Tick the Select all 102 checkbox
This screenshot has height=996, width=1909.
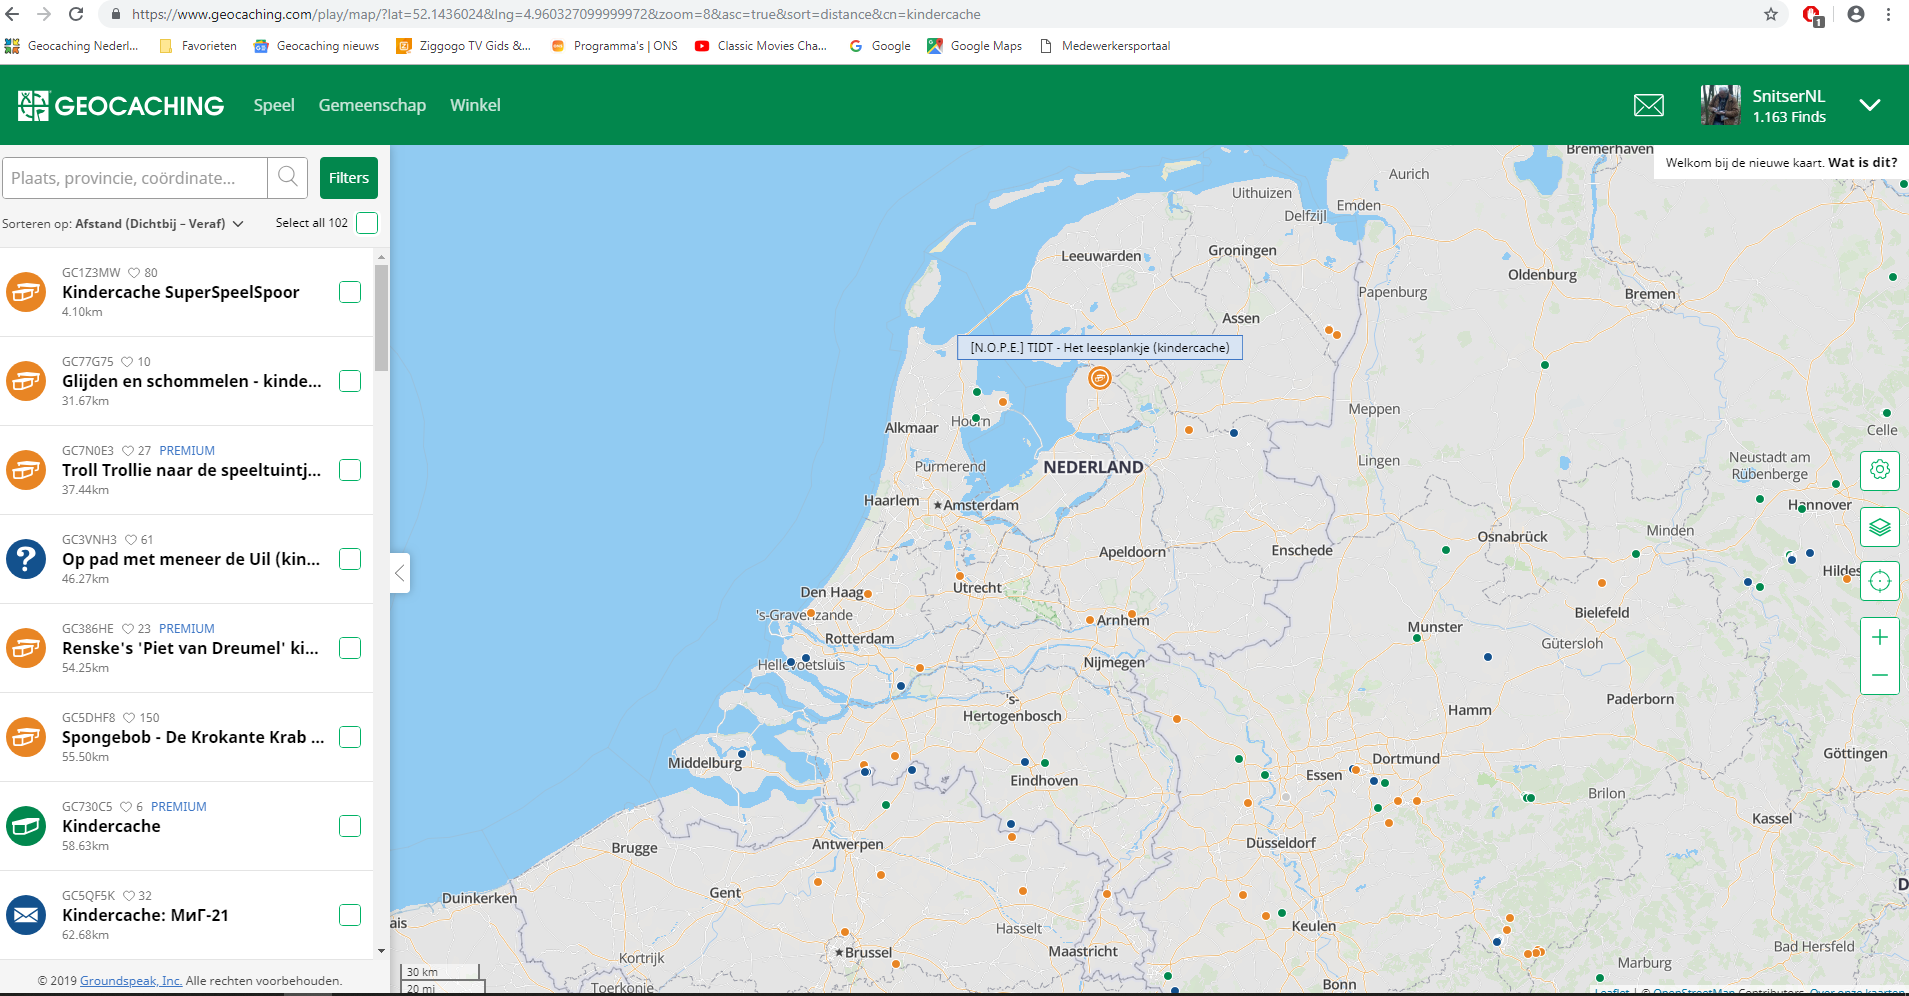coord(367,223)
